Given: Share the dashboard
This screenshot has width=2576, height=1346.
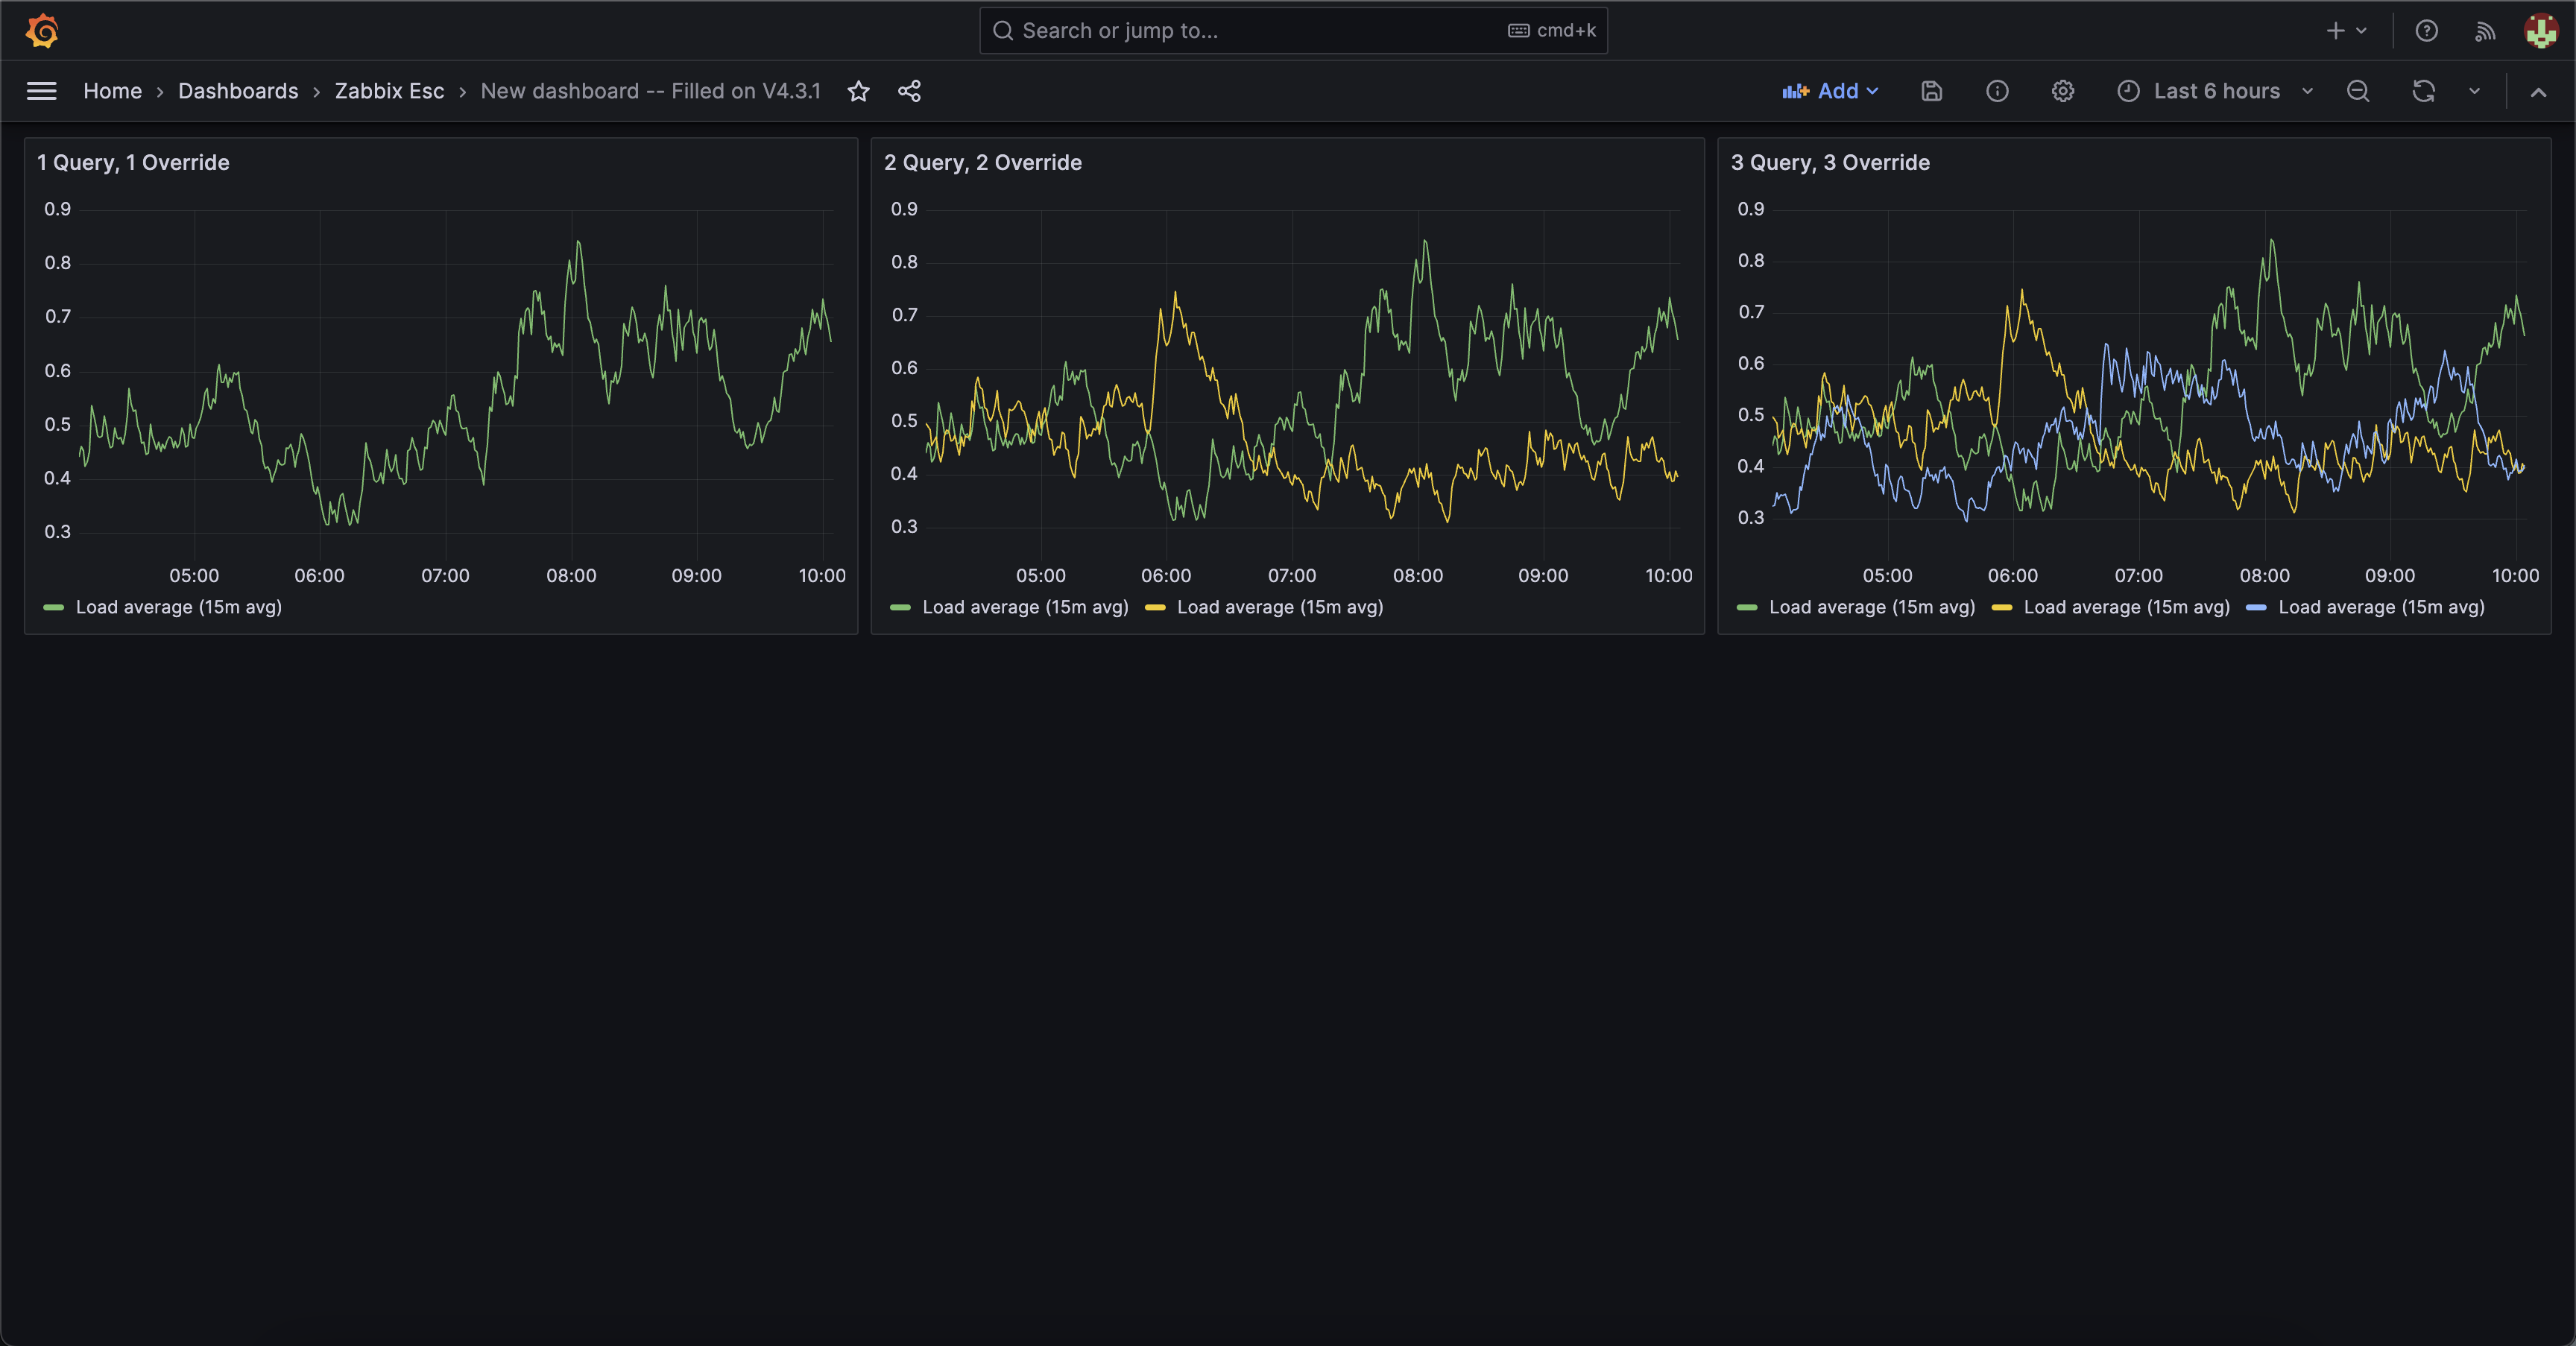Looking at the screenshot, I should (909, 91).
